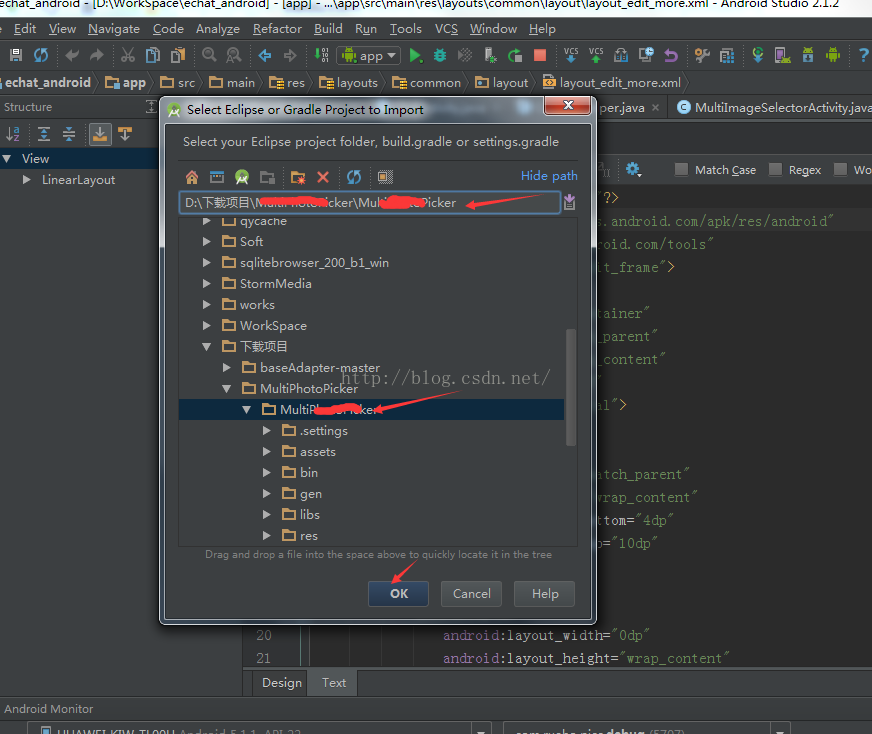Click the Undo arrow icon
Screen dimensions: 872x734
(72, 55)
